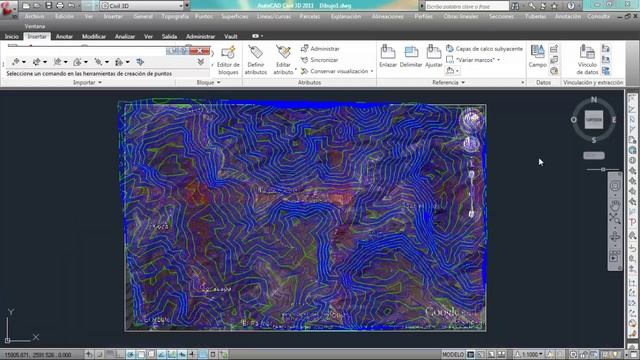Click the binoculars search icon

[516, 6]
